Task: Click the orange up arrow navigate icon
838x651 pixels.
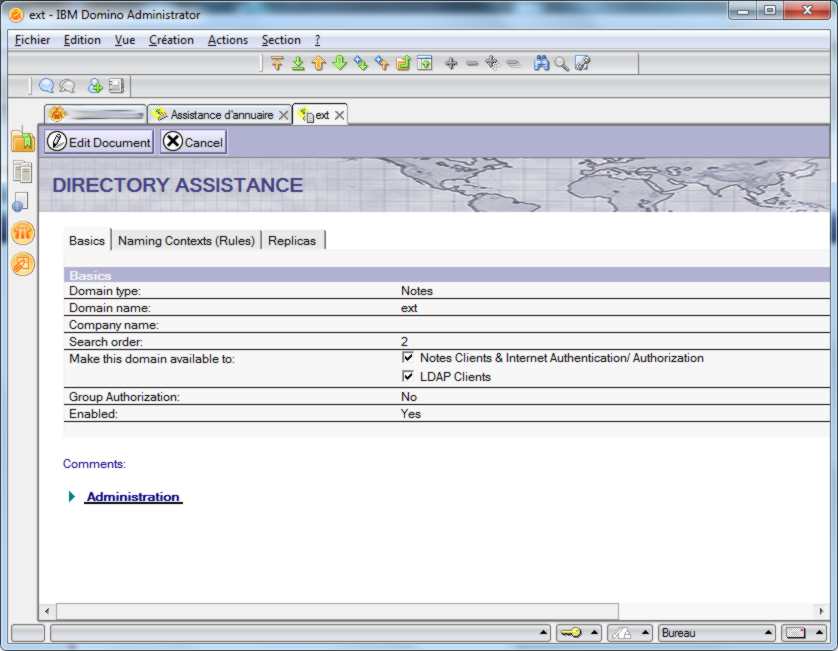Action: 318,64
